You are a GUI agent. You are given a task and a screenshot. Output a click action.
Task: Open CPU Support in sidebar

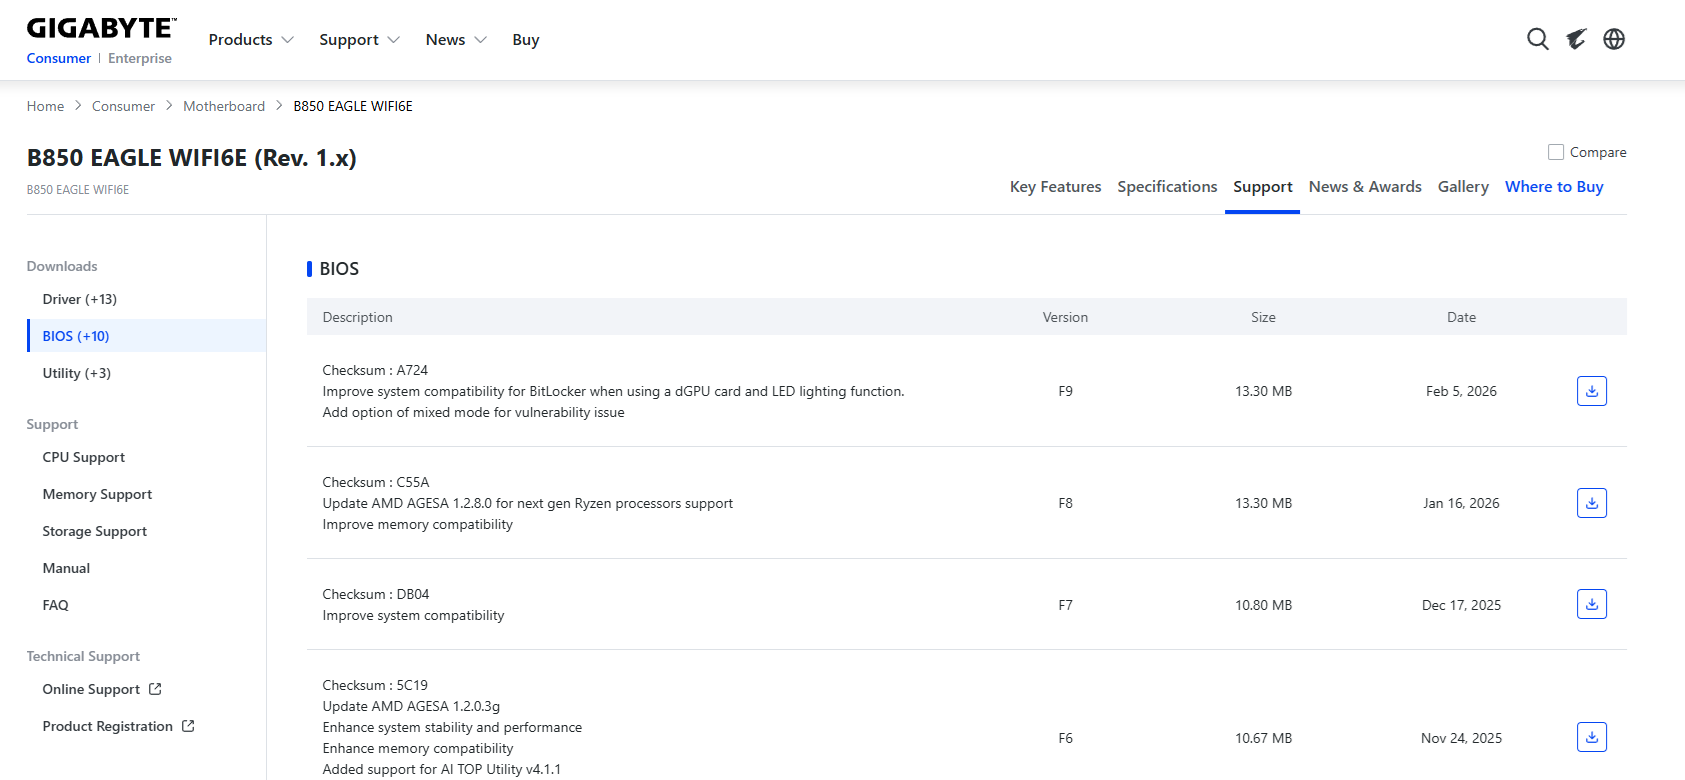tap(84, 457)
